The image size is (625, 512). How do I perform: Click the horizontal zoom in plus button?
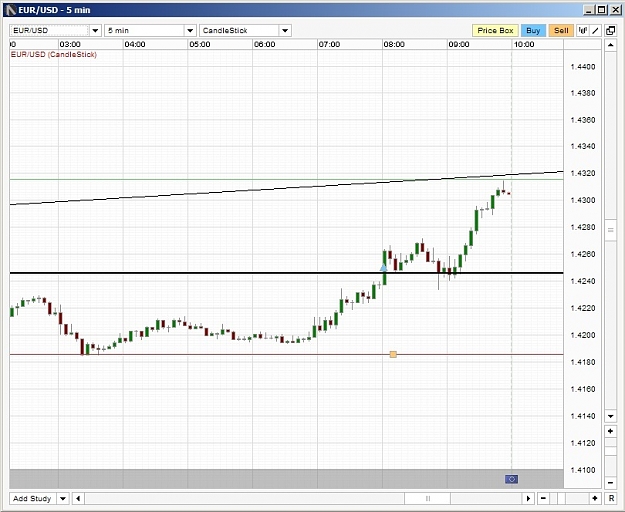pyautogui.click(x=595, y=498)
